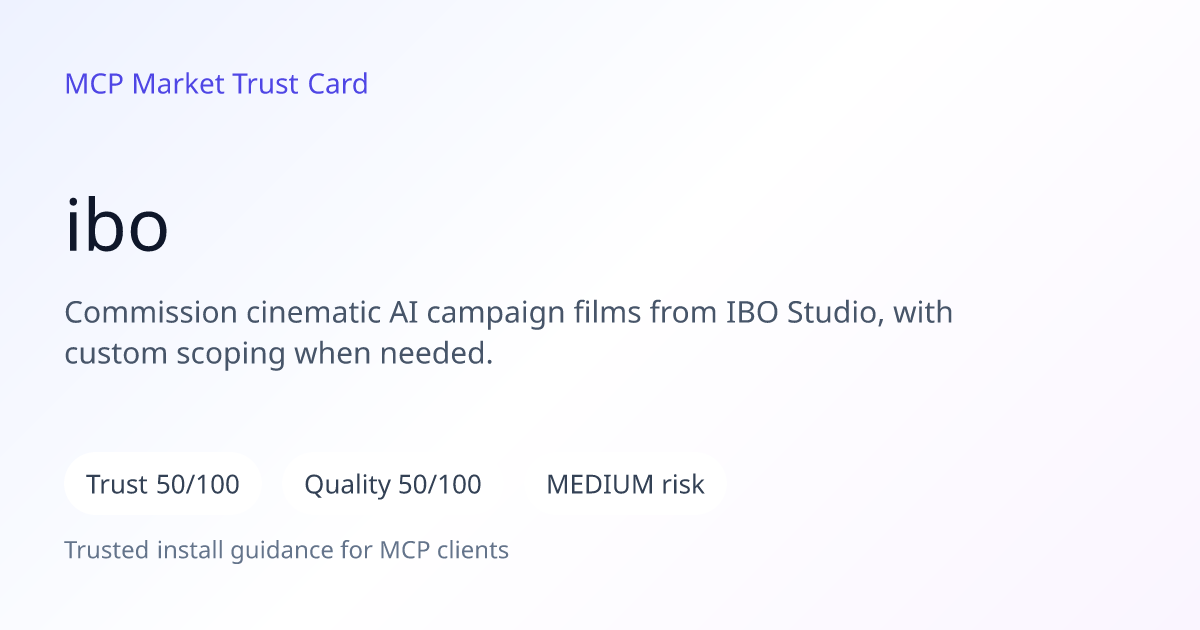
Task: Click the word Trust in the trust badge
Action: pos(118,485)
